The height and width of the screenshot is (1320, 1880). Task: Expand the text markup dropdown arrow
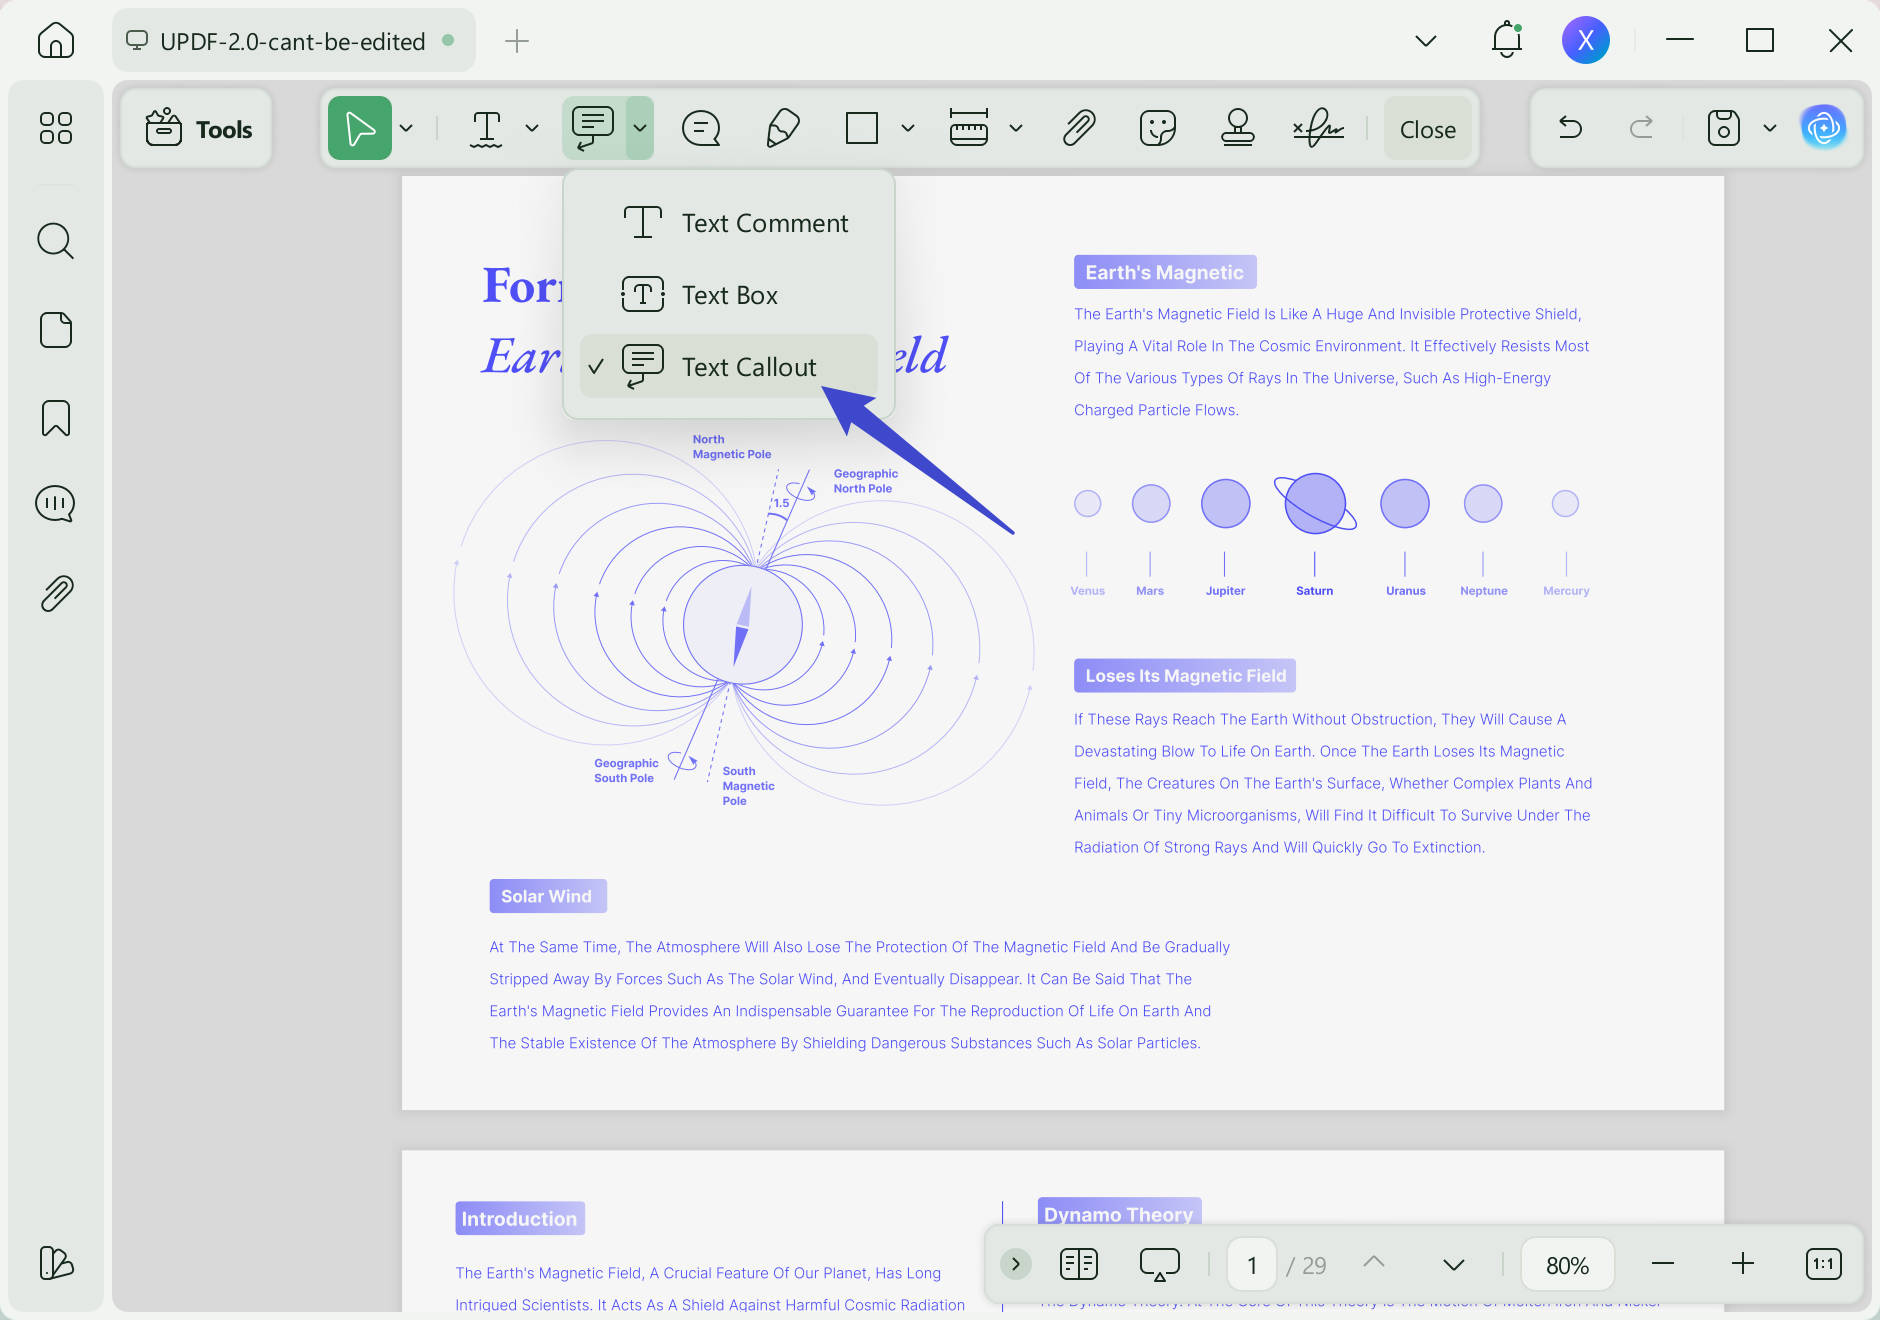click(532, 128)
